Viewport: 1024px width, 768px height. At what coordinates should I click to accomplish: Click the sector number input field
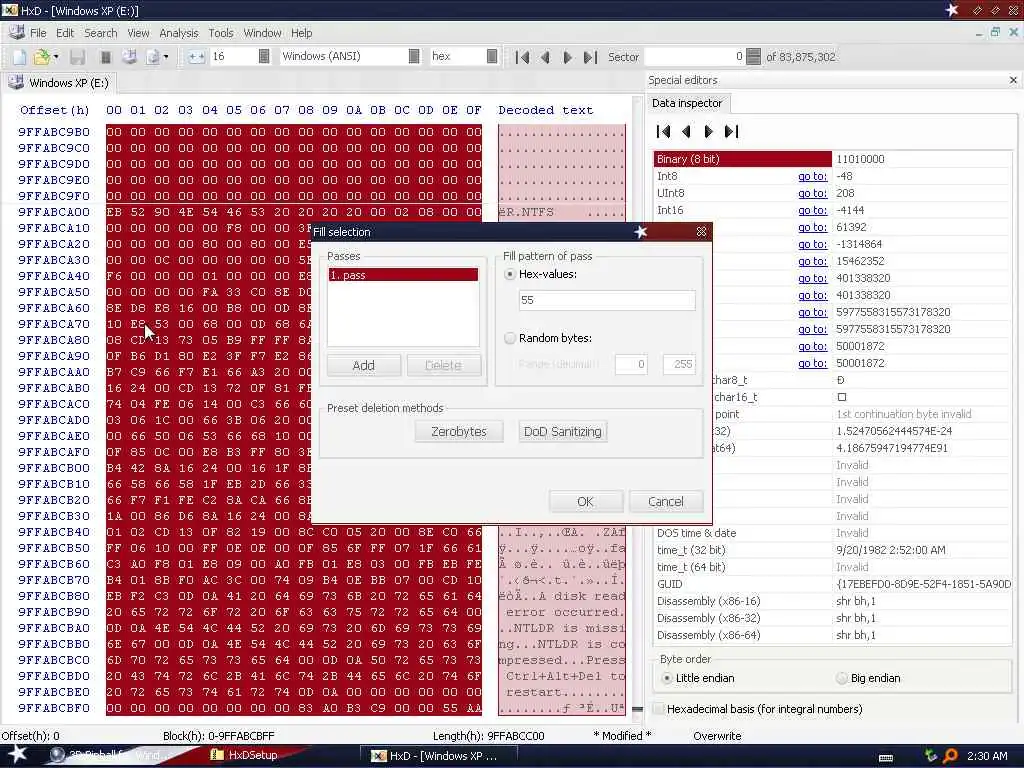click(x=695, y=57)
